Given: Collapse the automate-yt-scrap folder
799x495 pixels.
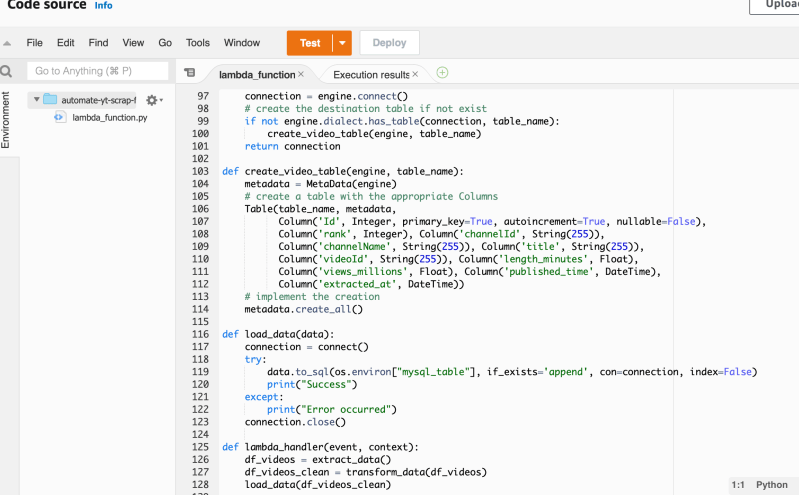Looking at the screenshot, I should tap(36, 99).
